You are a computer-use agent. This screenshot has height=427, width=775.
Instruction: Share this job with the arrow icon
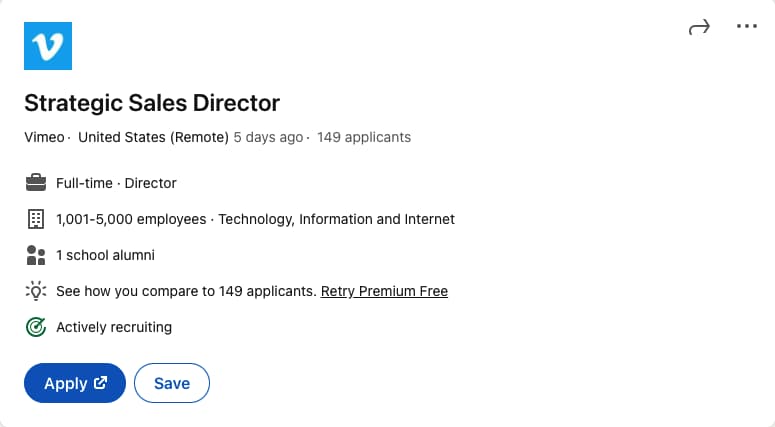pos(699,27)
